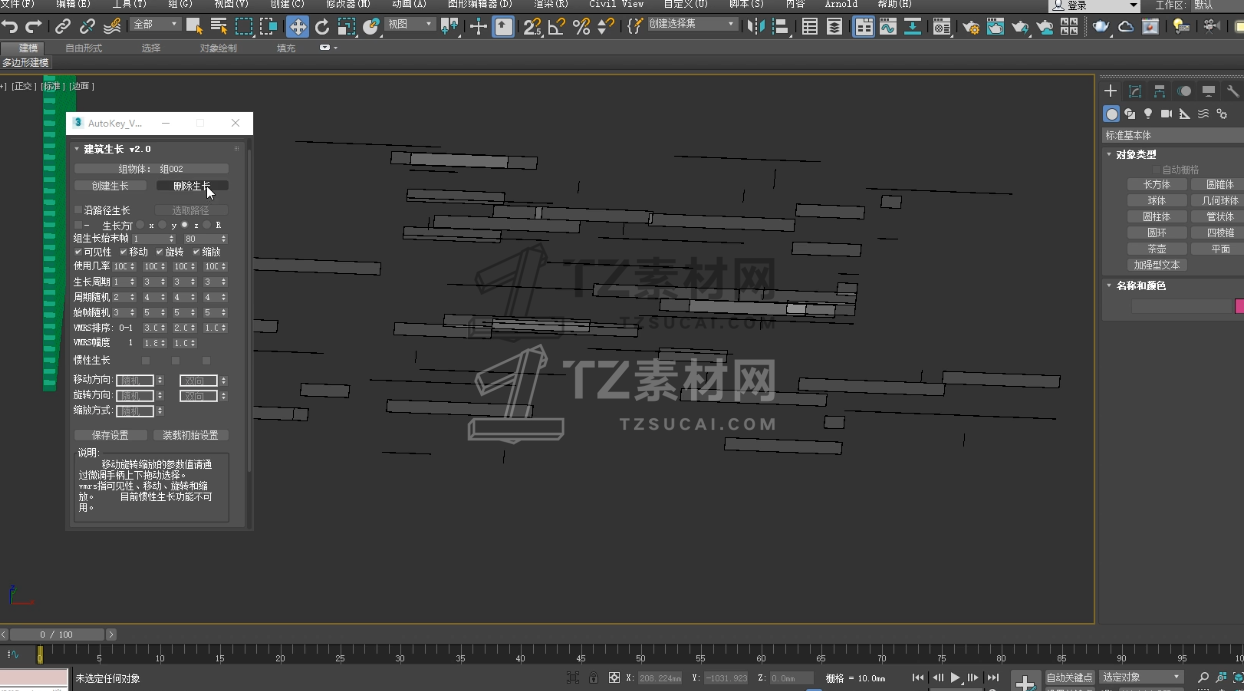This screenshot has height=691, width=1244.
Task: Choose the Rectangular Selection Region icon
Action: point(244,26)
